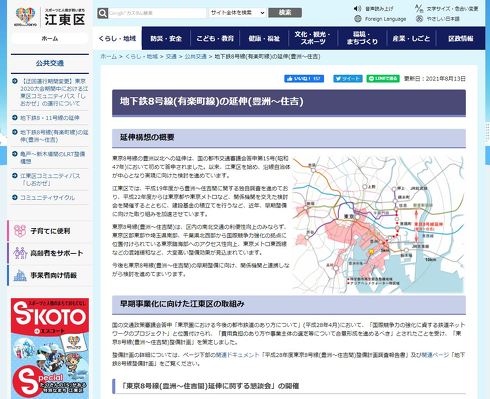Click the 関連ページ link in the body text
The height and width of the screenshot is (399, 490).
point(436,355)
